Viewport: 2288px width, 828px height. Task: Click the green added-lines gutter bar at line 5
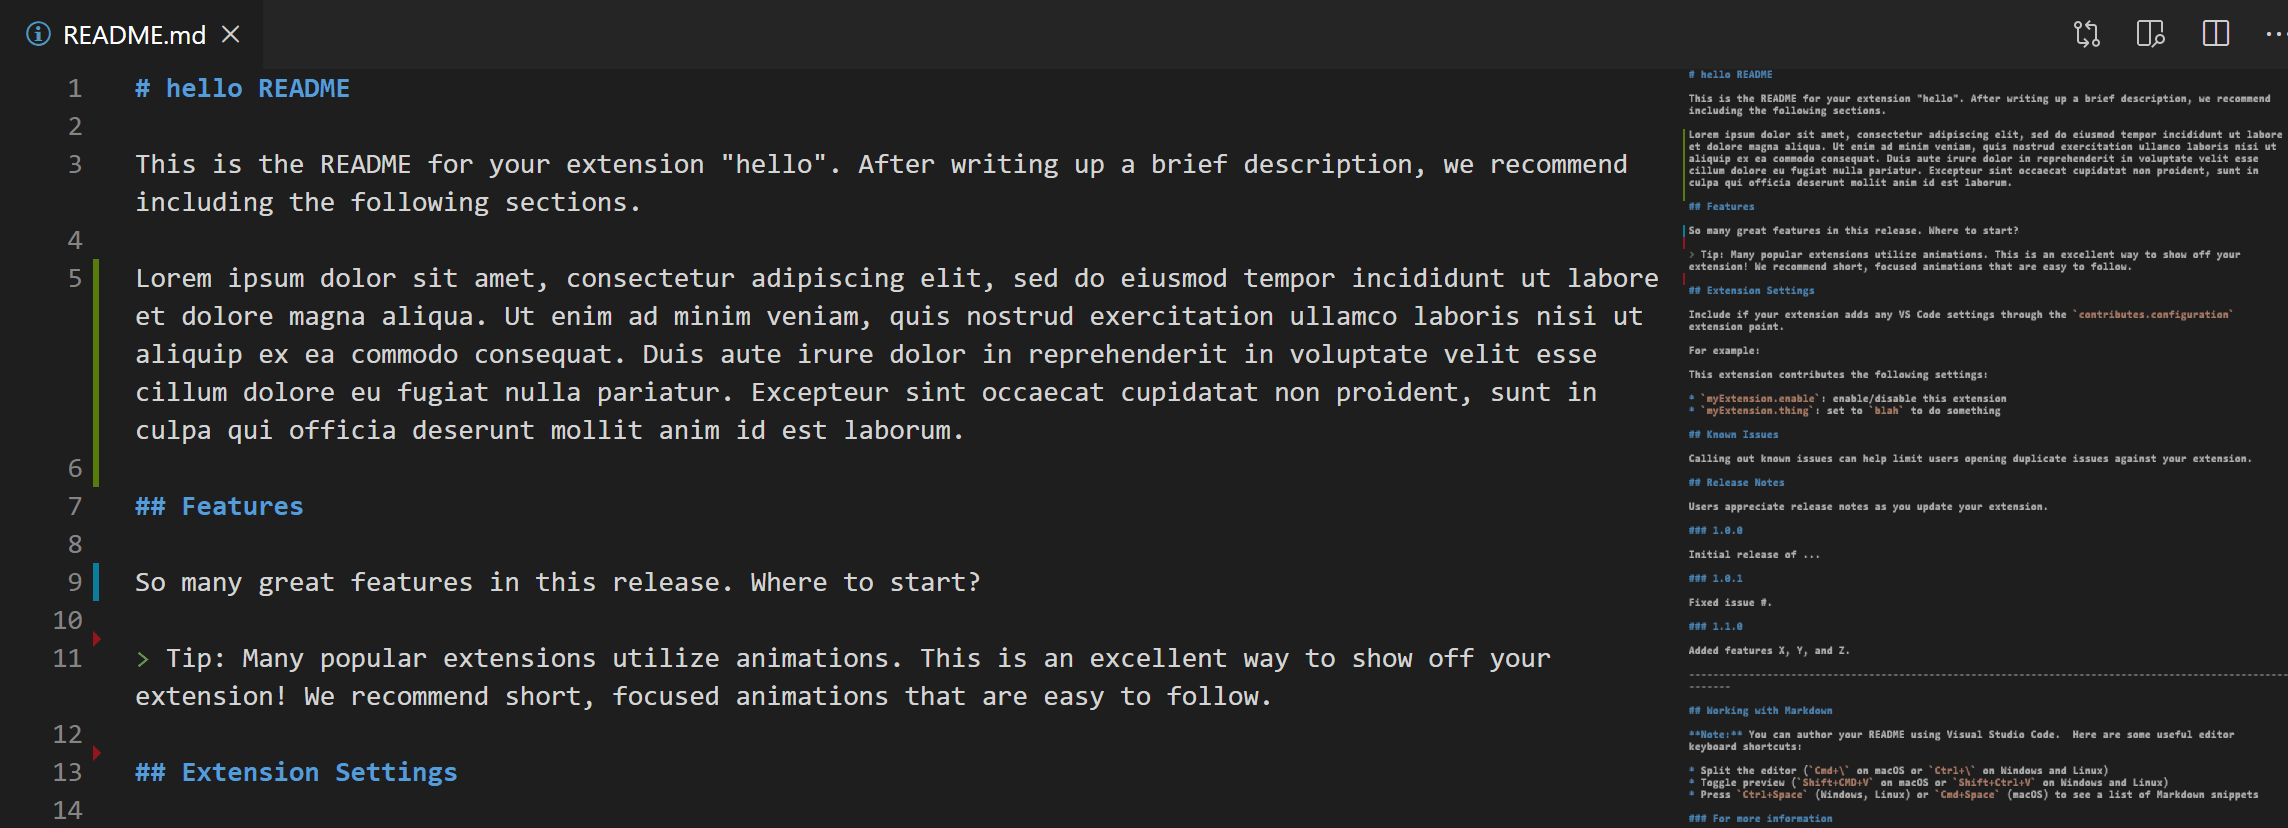[x=96, y=372]
